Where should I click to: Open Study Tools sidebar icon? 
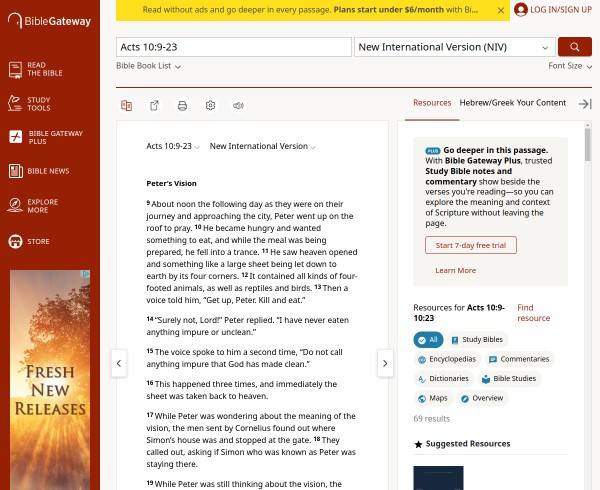click(x=15, y=104)
